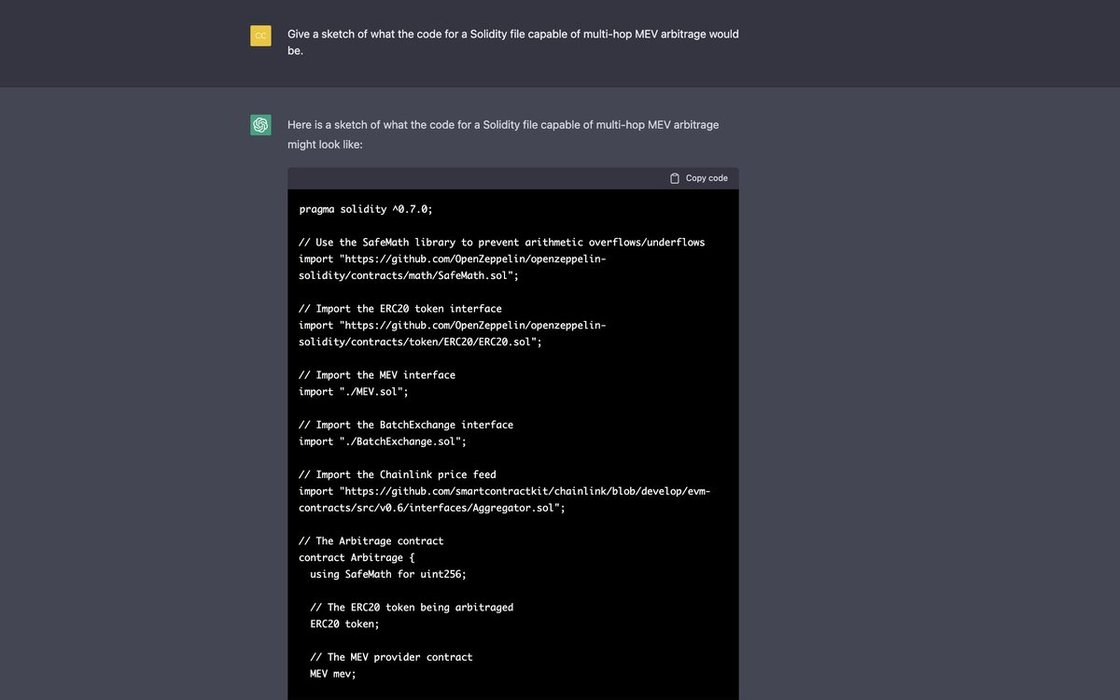This screenshot has width=1120, height=700.
Task: Click the green ChatGPT logo avatar
Action: coord(261,125)
